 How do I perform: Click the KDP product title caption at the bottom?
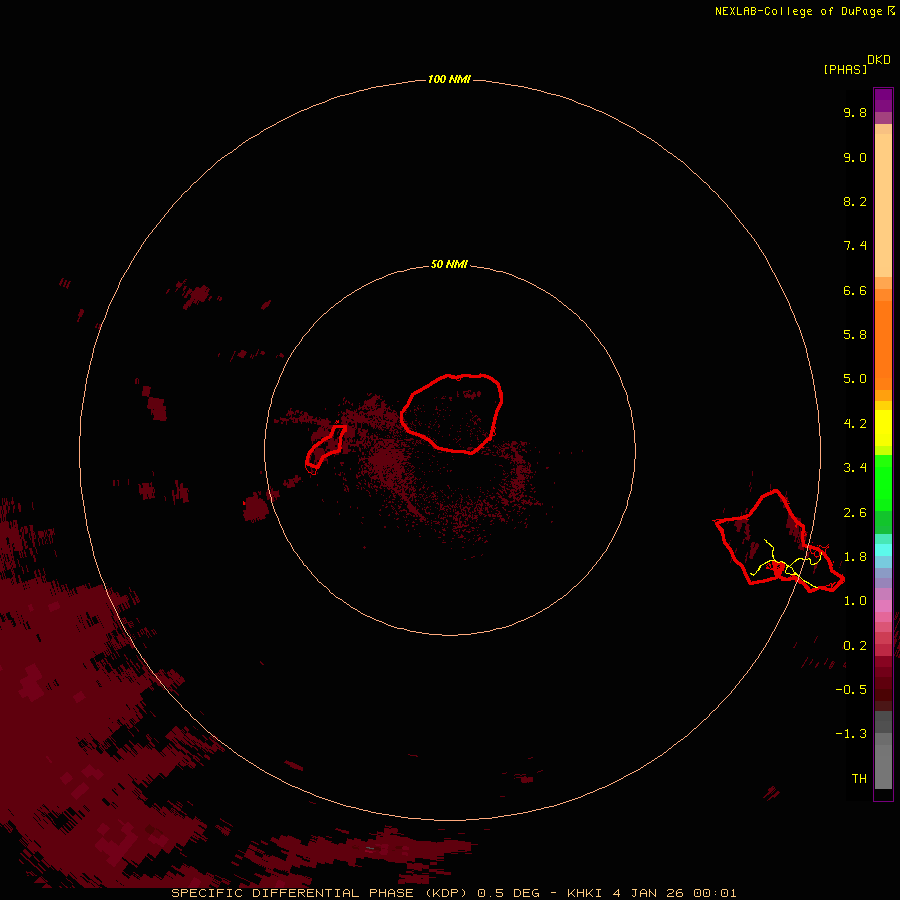(453, 893)
